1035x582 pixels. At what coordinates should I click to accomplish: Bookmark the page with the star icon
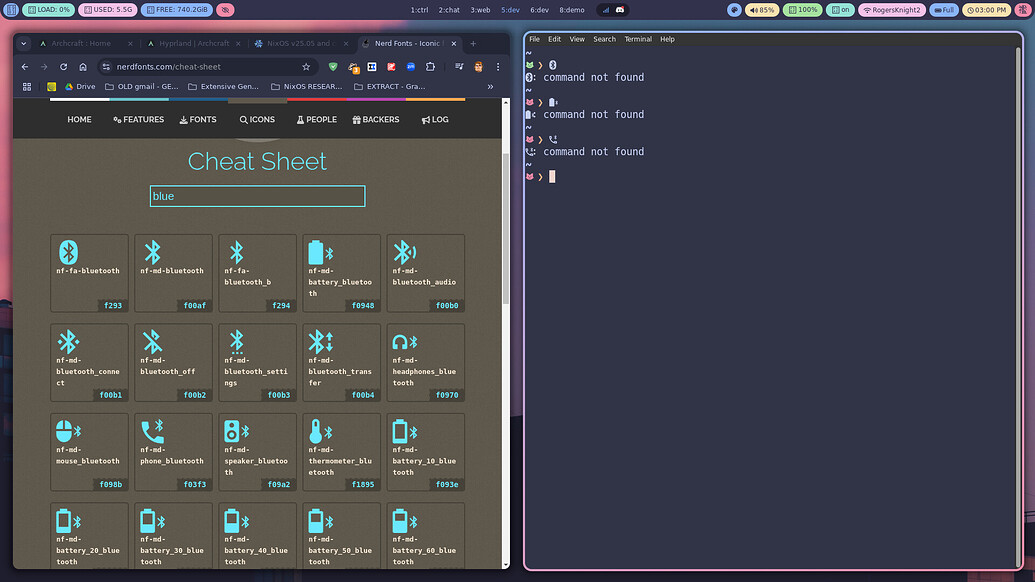pyautogui.click(x=306, y=66)
